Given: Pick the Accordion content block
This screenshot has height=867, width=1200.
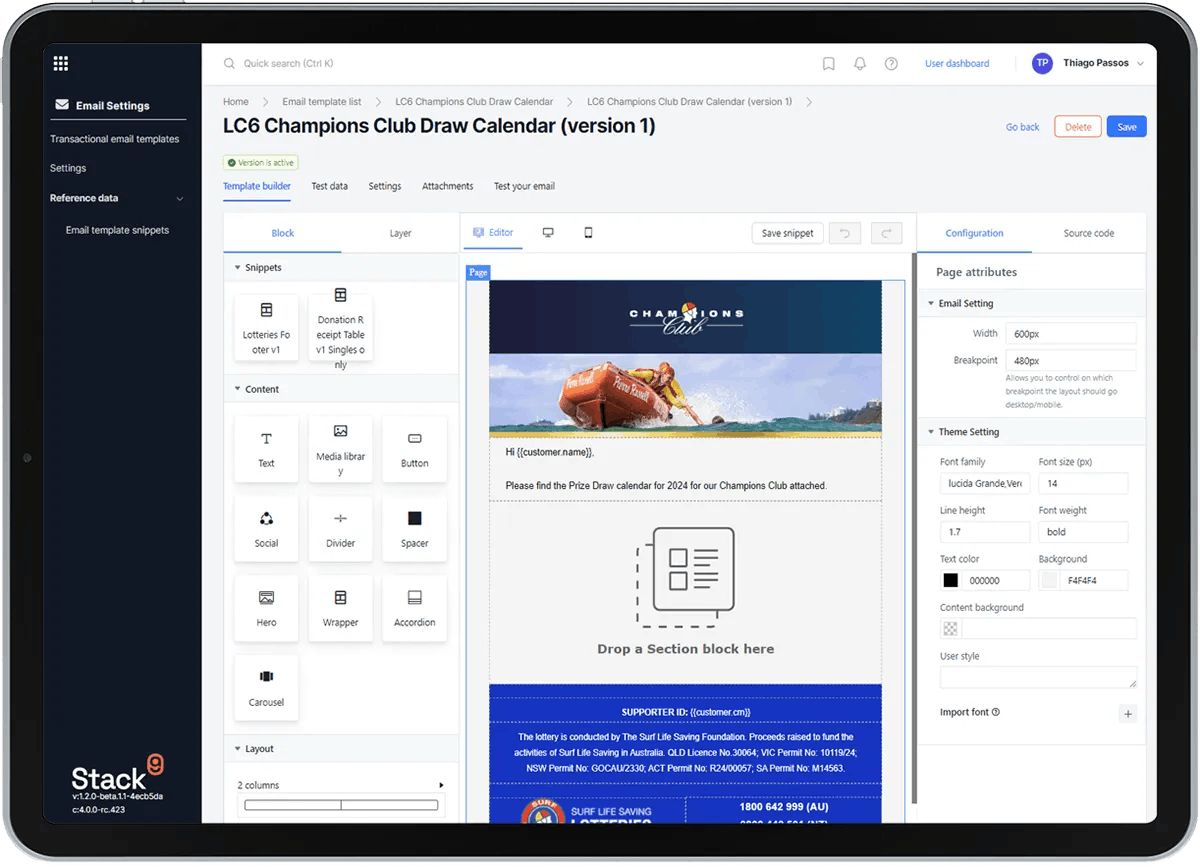Looking at the screenshot, I should coord(414,608).
